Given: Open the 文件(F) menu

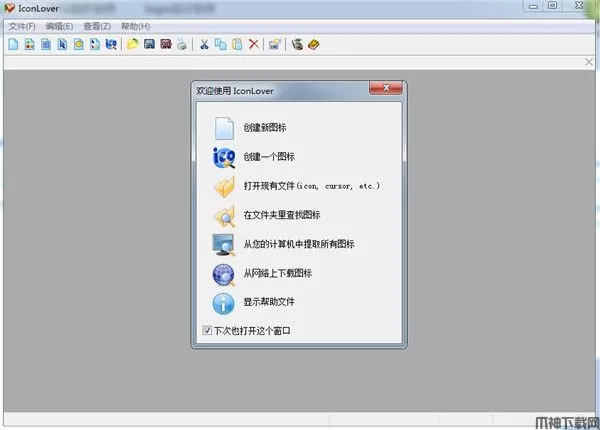Looking at the screenshot, I should (x=22, y=25).
